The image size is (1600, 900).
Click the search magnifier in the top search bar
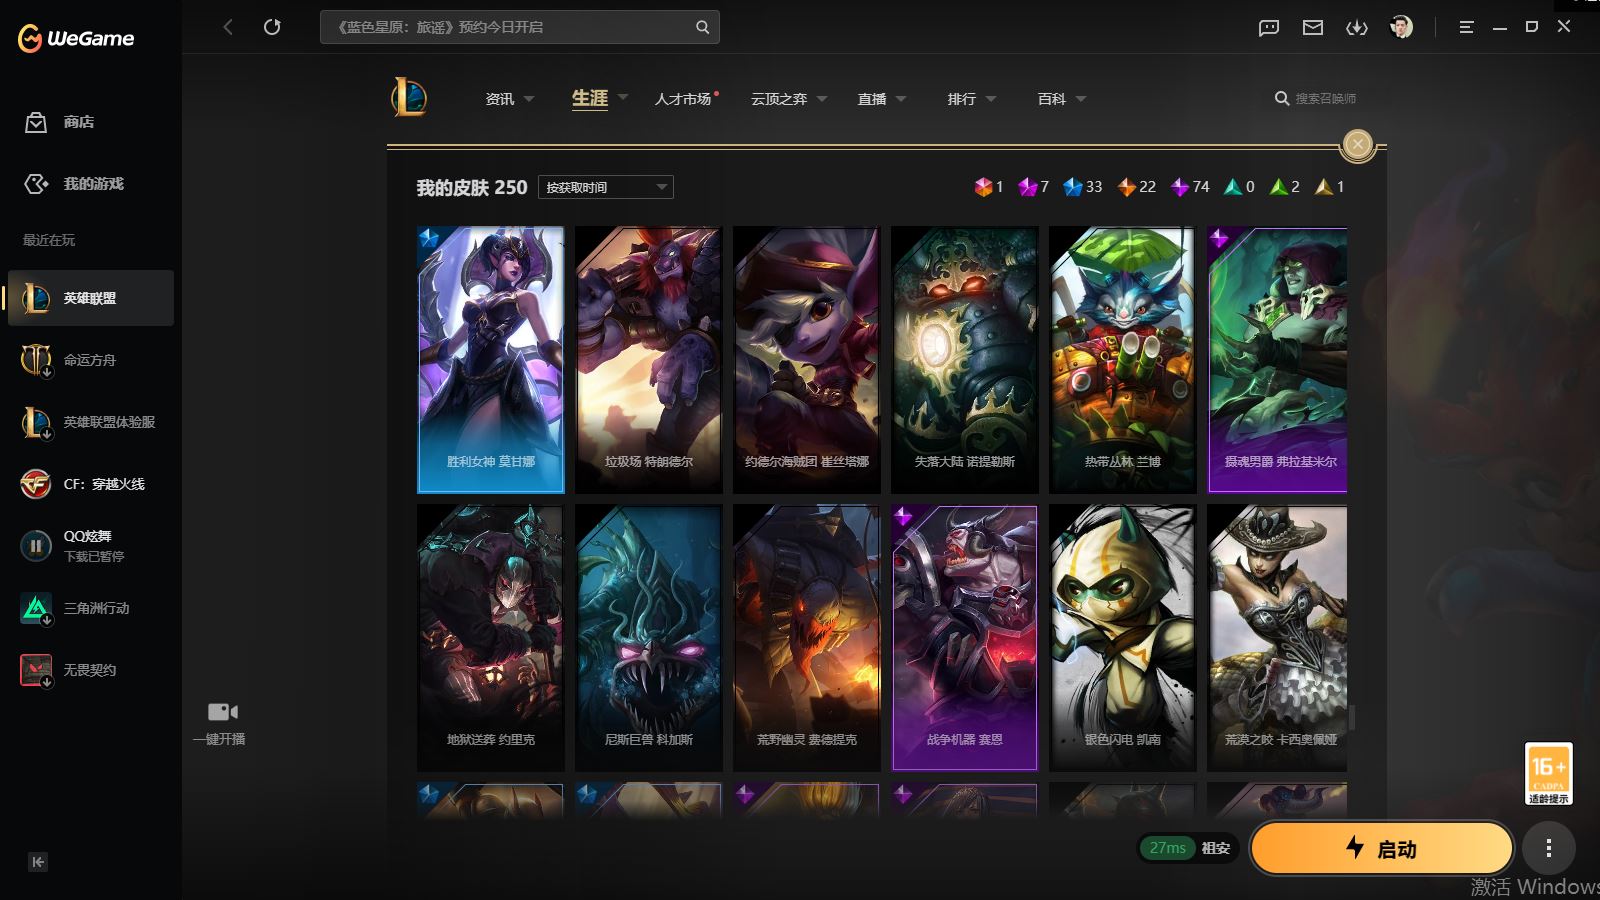[x=703, y=27]
